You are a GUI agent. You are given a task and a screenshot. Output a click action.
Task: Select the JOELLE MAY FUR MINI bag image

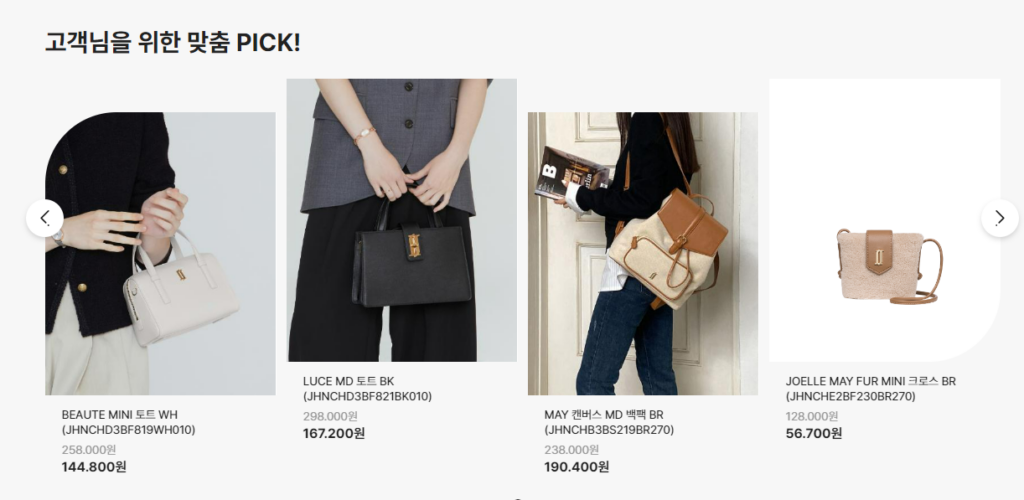[885, 220]
